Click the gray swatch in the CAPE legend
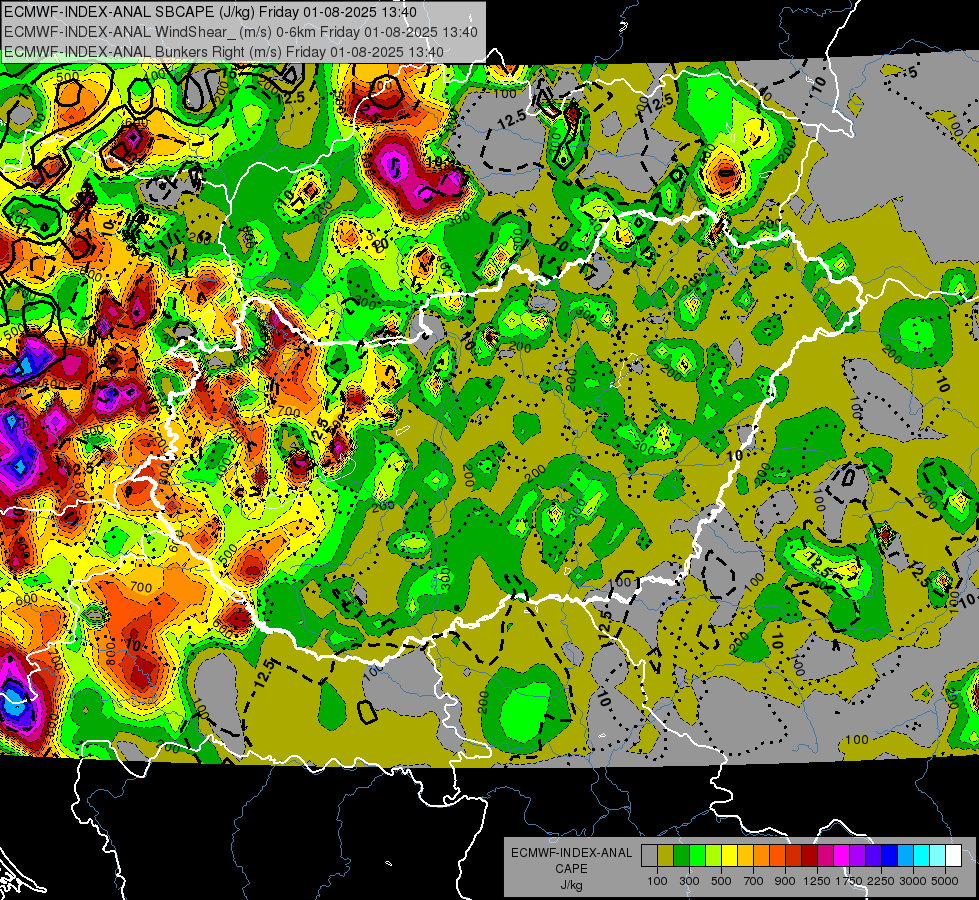Image resolution: width=979 pixels, height=900 pixels. coord(649,856)
